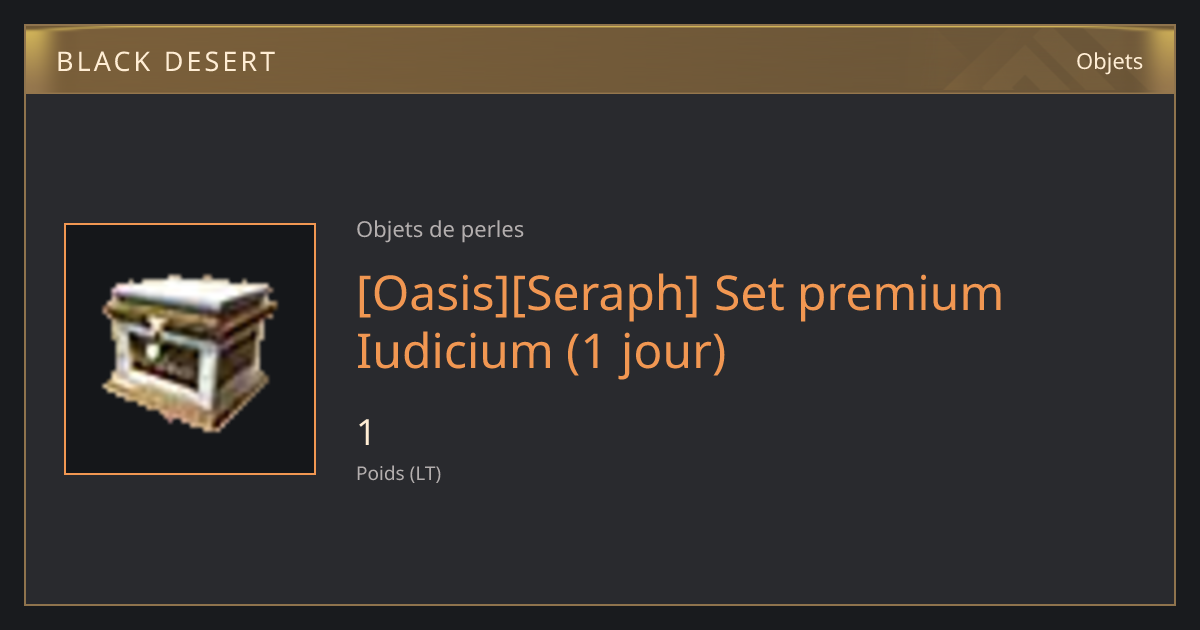Open the Objets link in header
This screenshot has height=630, width=1200.
click(x=1109, y=61)
